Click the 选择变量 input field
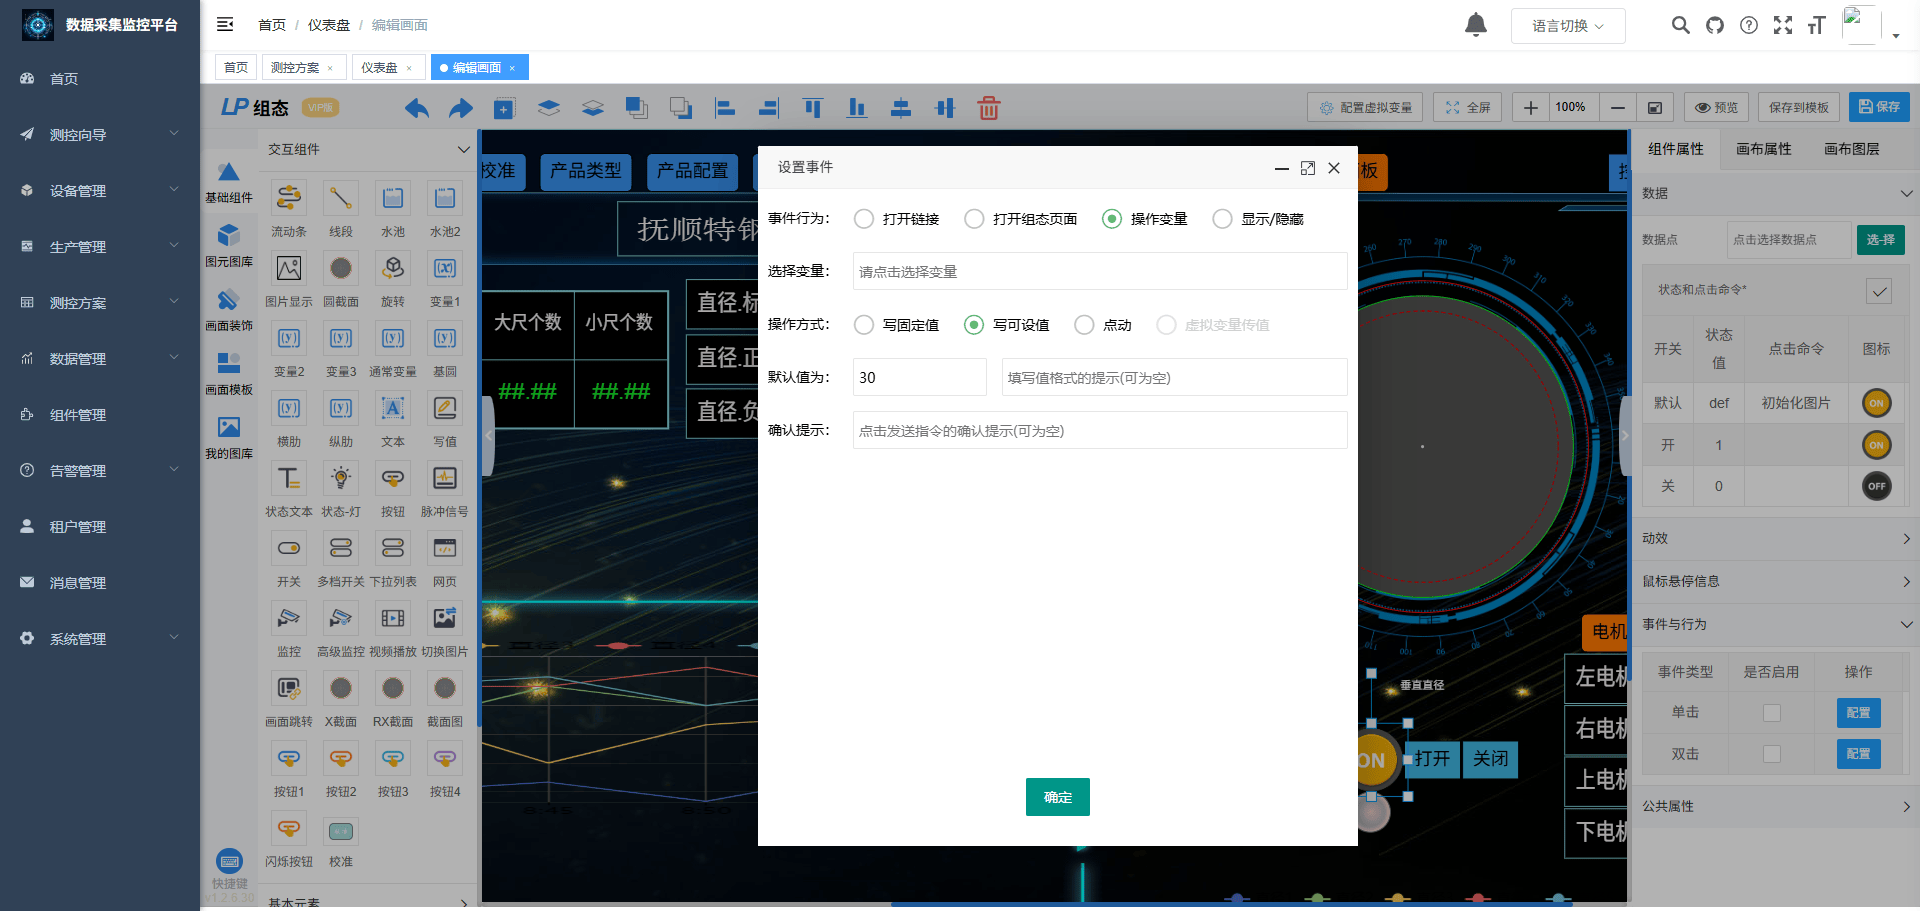This screenshot has width=1920, height=911. point(1099,271)
